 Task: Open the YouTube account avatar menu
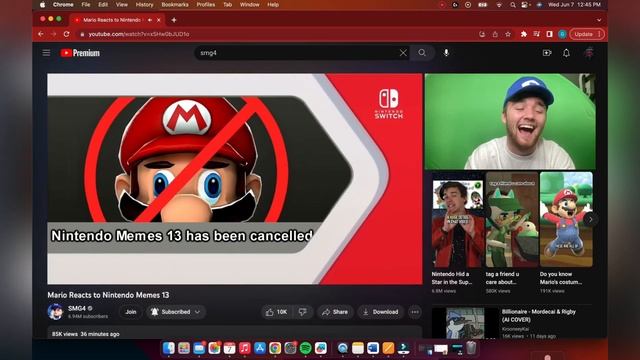589,53
